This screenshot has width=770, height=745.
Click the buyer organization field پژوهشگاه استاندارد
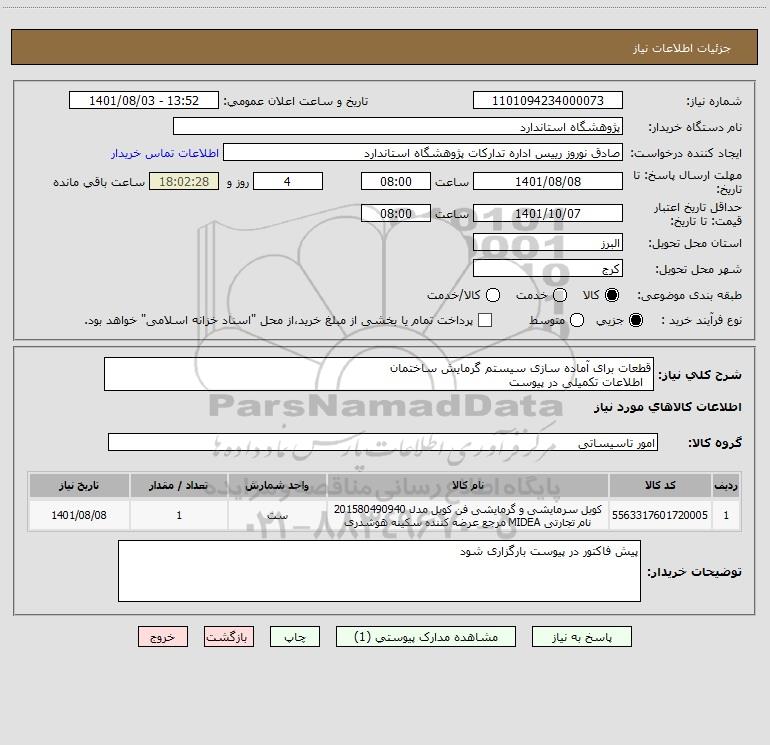pyautogui.click(x=398, y=127)
